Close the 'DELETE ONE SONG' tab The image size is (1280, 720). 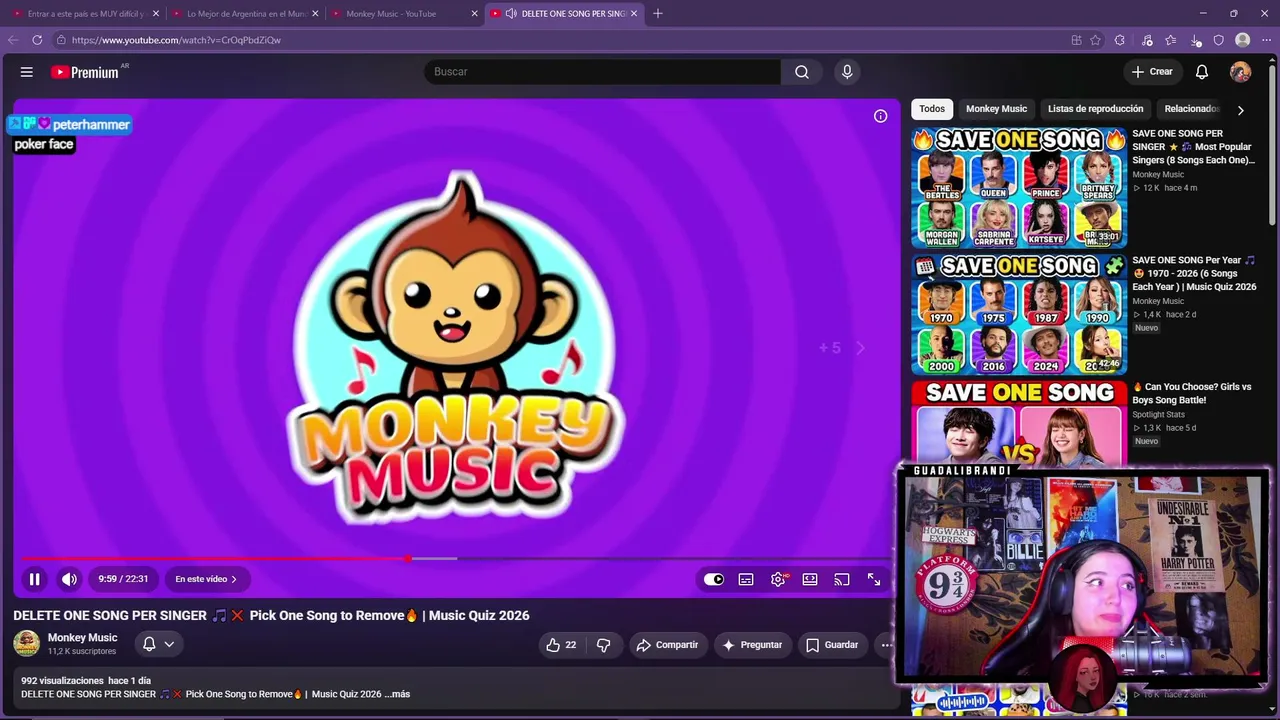click(633, 14)
